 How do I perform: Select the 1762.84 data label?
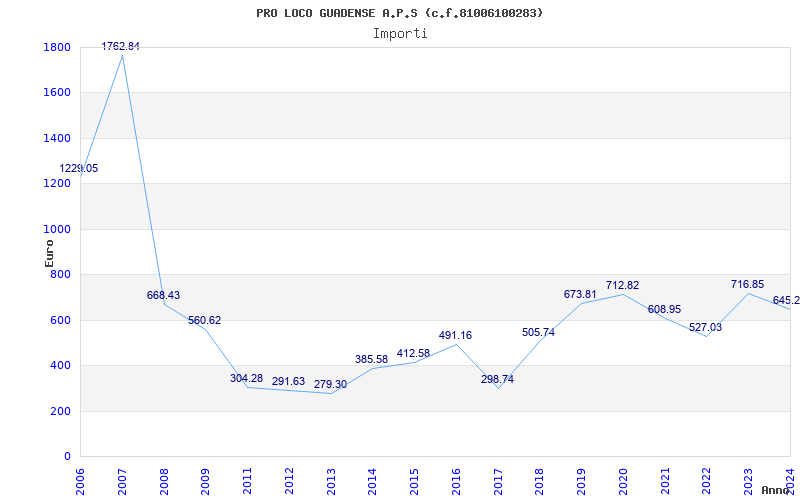120,46
